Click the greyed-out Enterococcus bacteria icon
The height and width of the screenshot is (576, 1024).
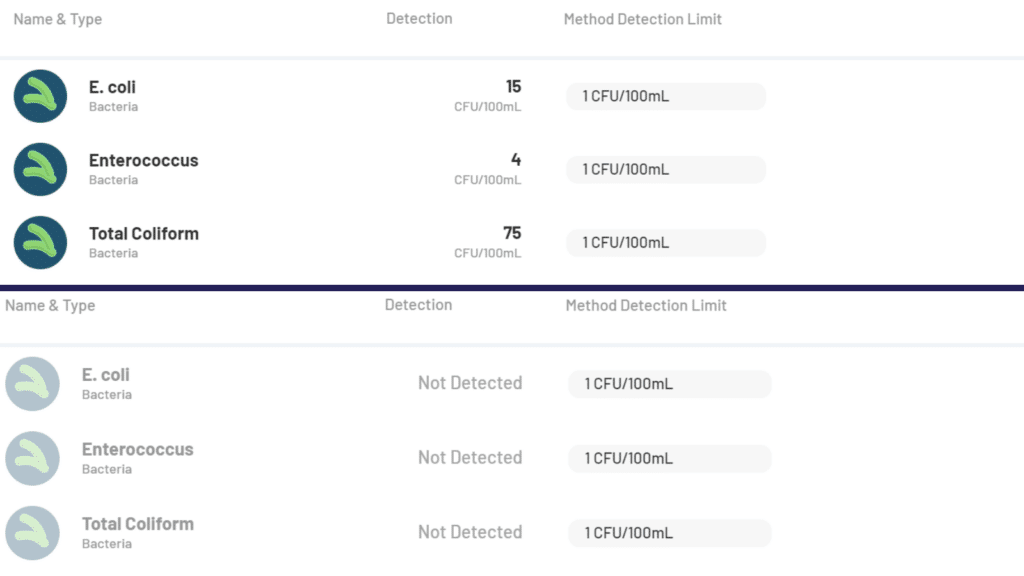tap(33, 458)
